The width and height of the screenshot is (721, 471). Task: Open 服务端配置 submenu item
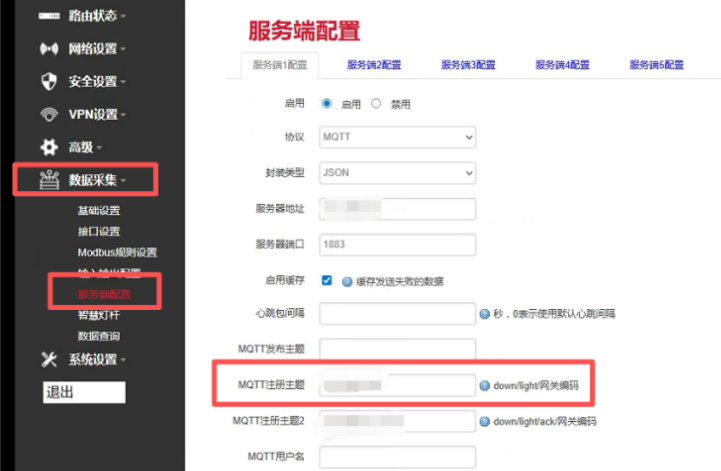(104, 294)
